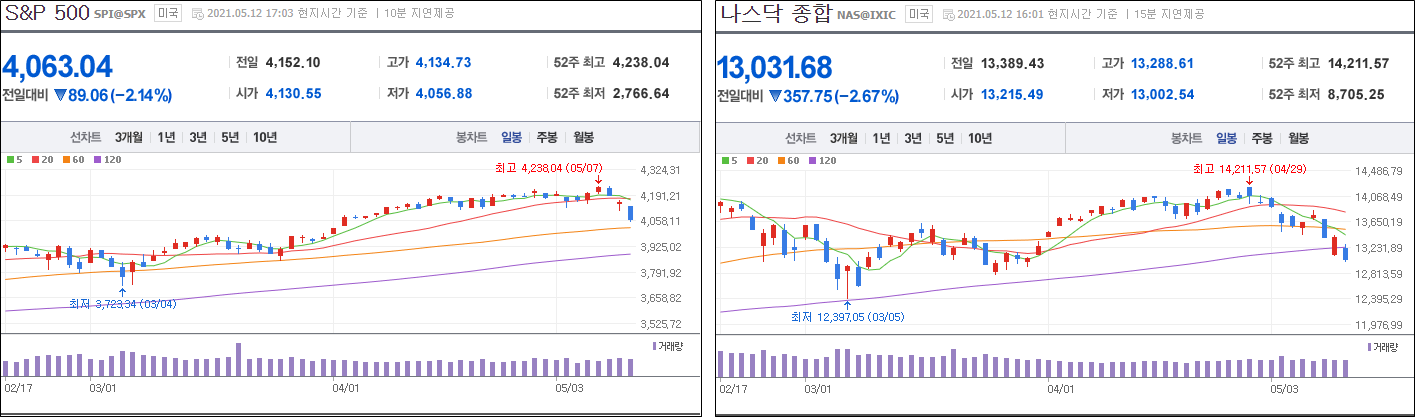
Task: Click the S&P 500 price 4,063.04
Action: pos(58,67)
